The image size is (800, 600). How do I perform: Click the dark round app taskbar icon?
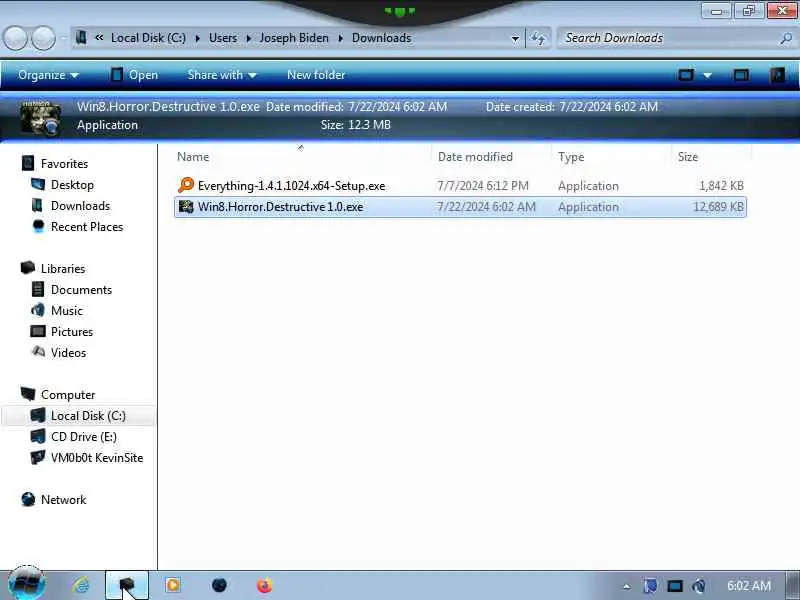219,585
